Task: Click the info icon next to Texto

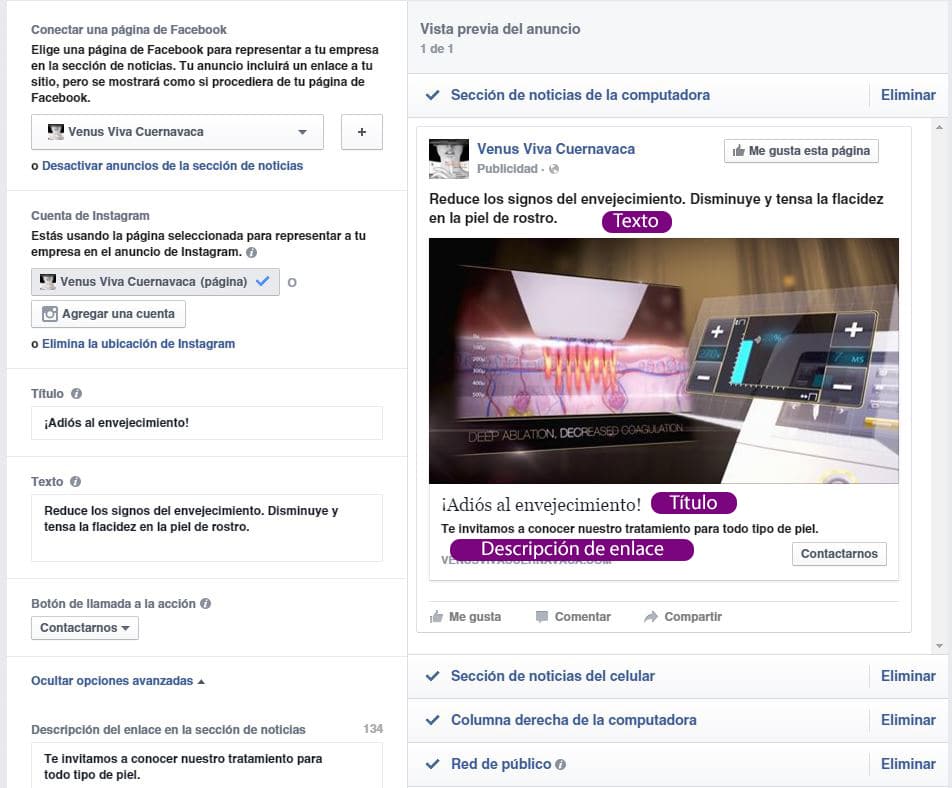Action: [75, 481]
